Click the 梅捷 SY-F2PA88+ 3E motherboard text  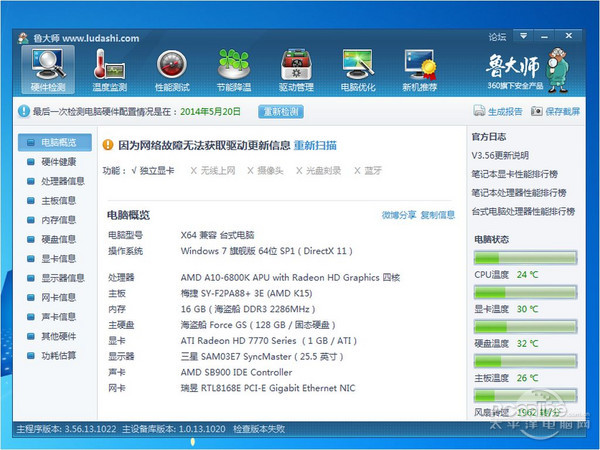point(246,293)
